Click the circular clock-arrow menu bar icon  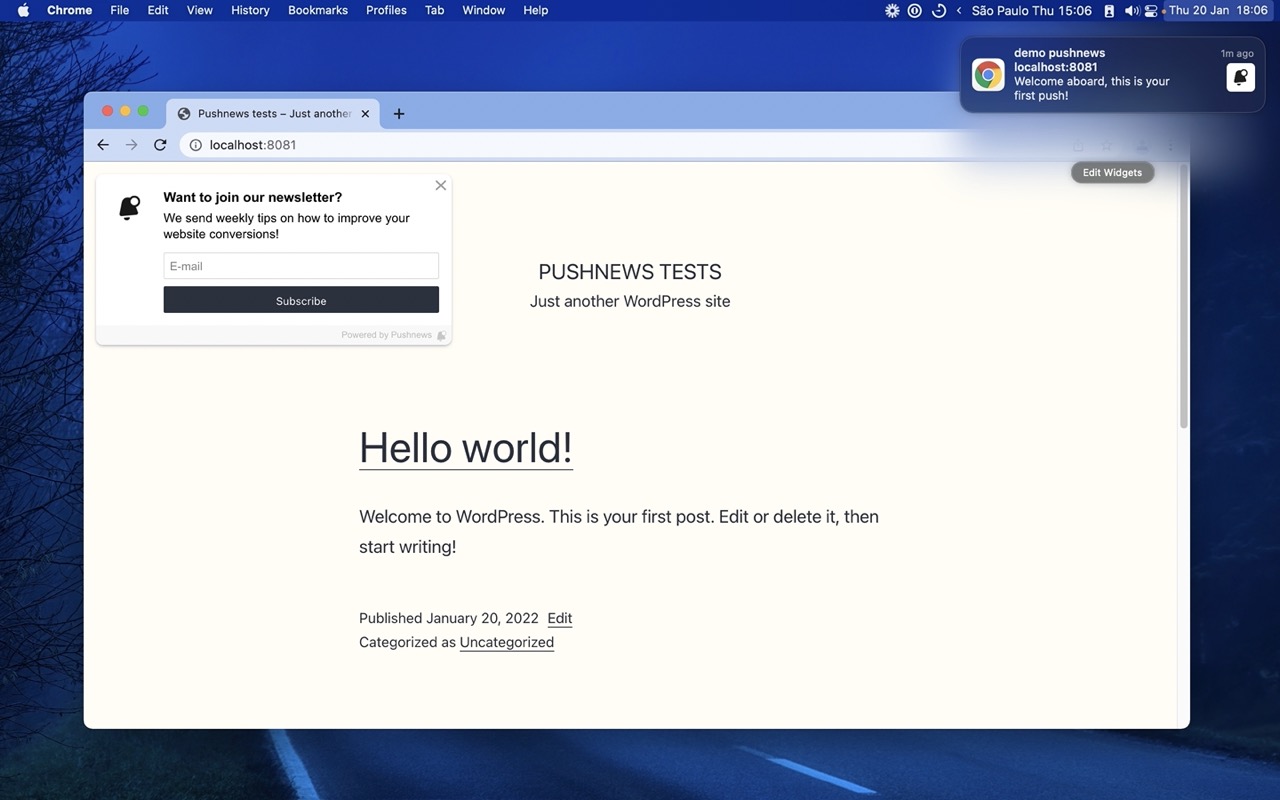pos(938,10)
